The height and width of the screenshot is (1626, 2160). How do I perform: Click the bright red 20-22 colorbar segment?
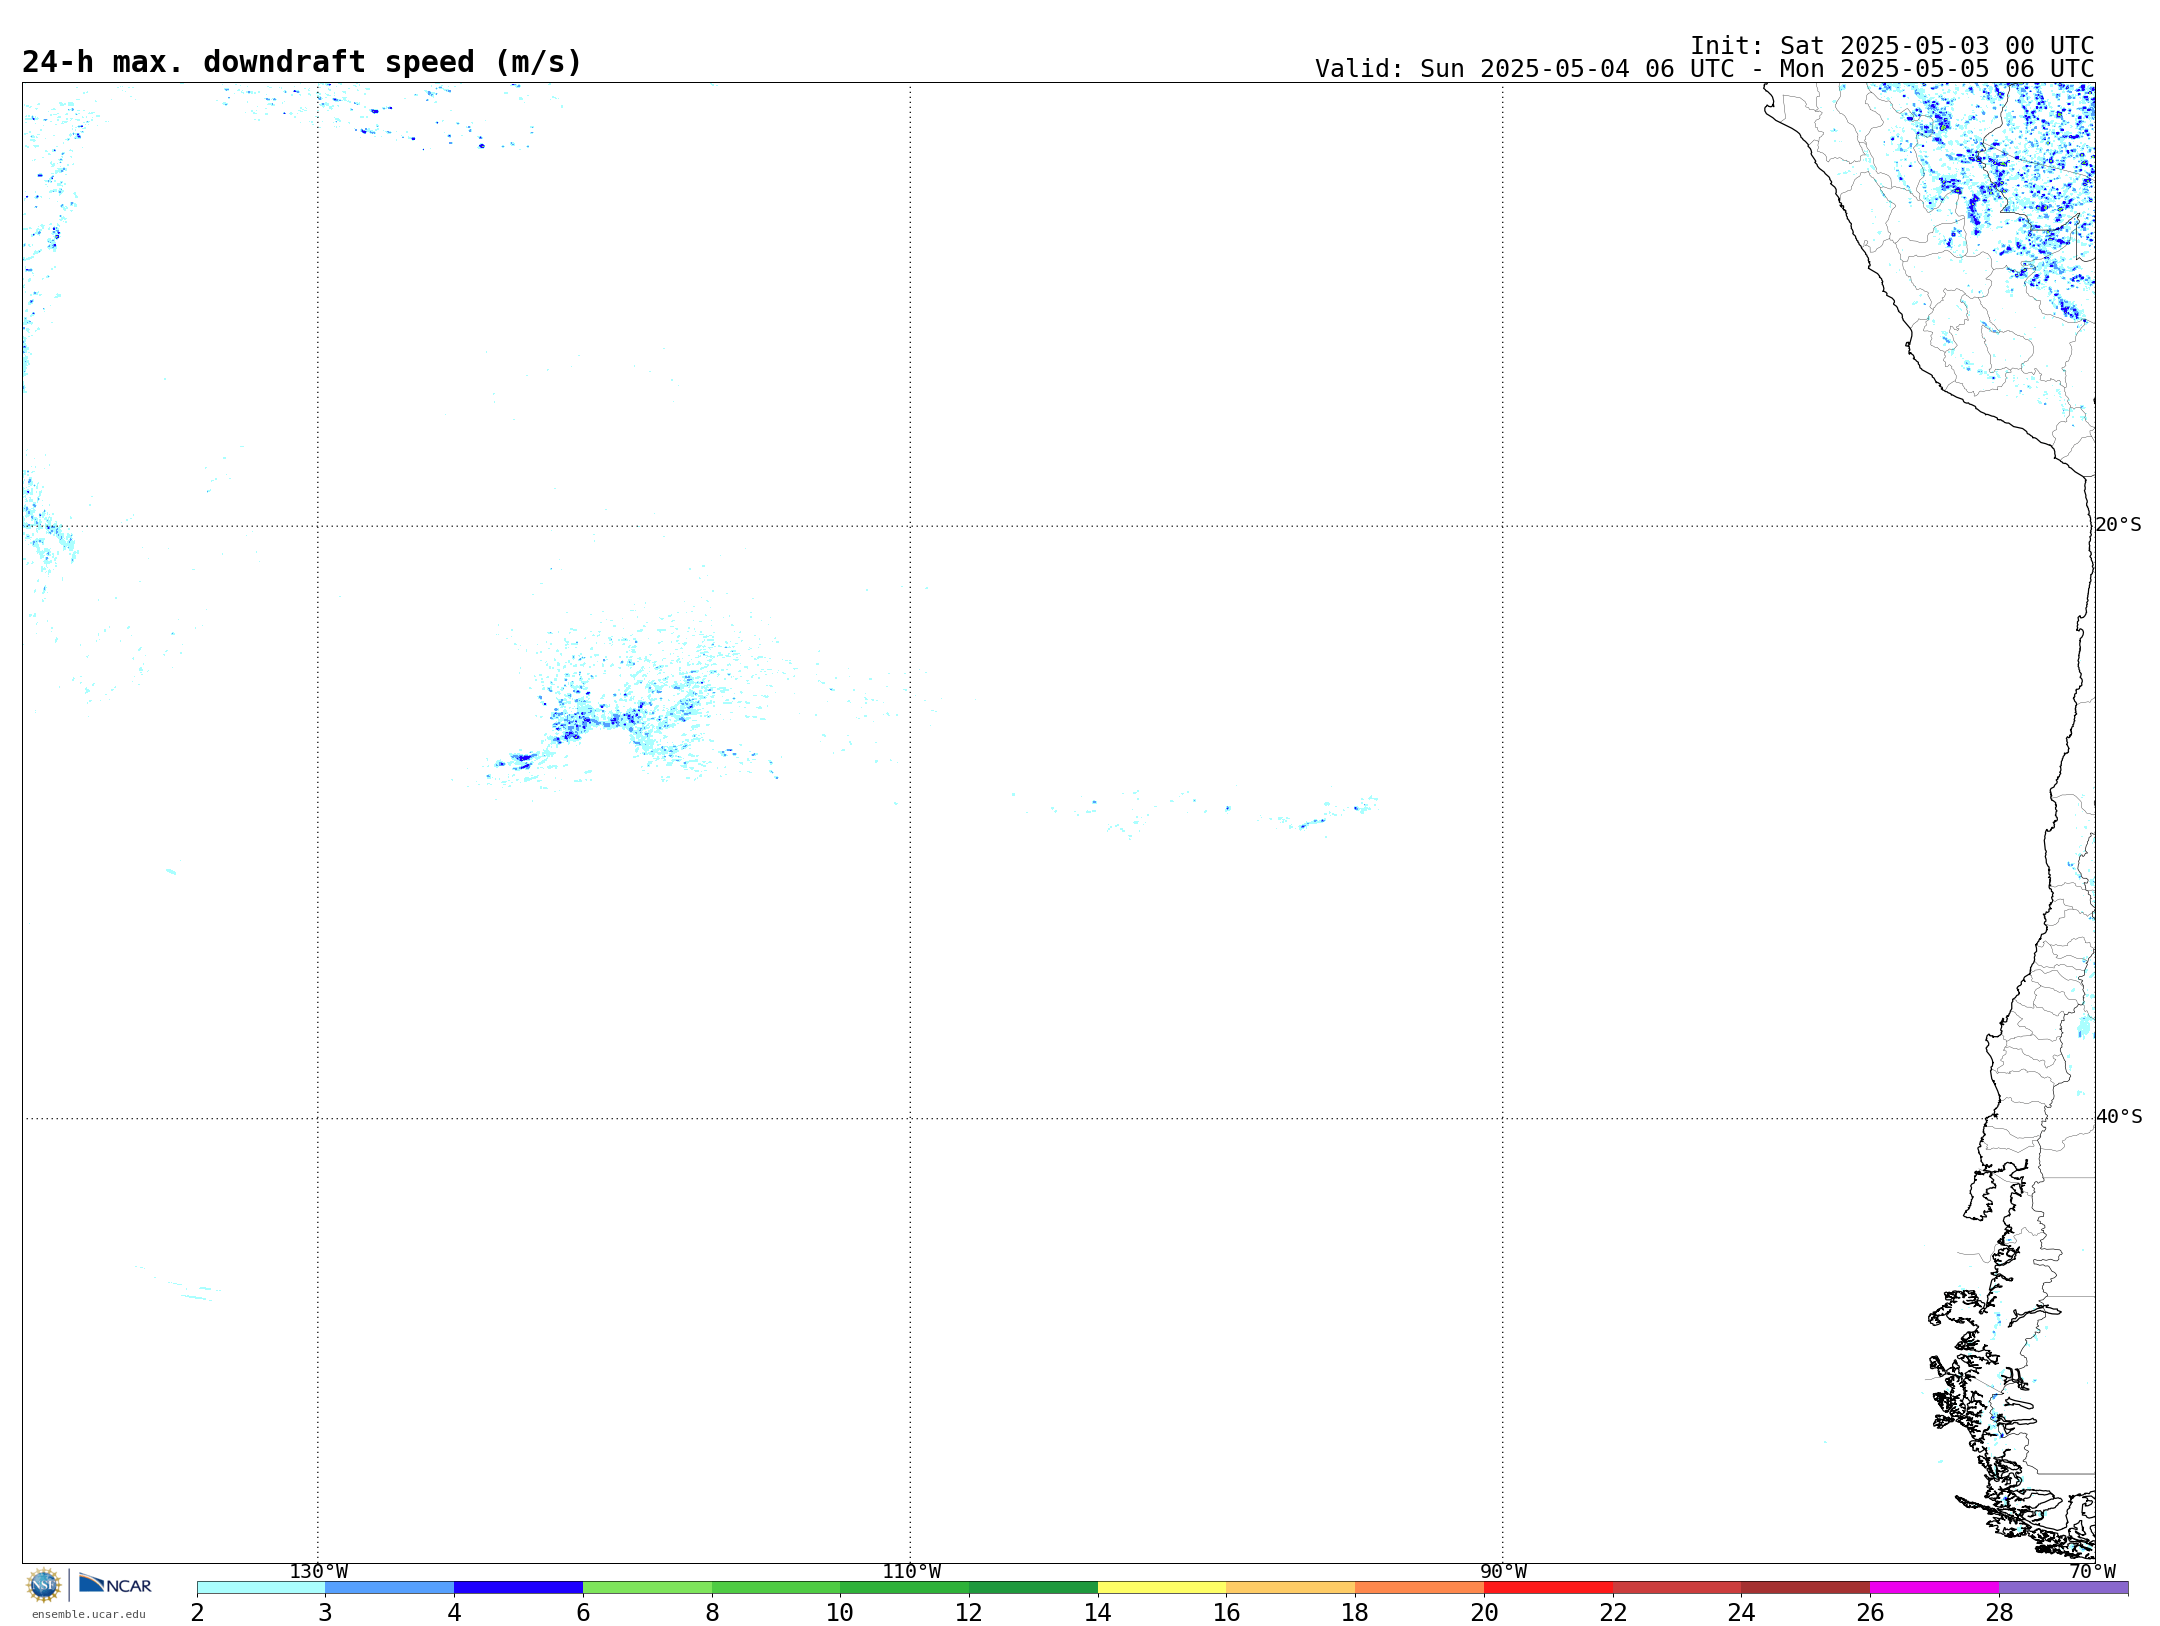point(1548,1588)
